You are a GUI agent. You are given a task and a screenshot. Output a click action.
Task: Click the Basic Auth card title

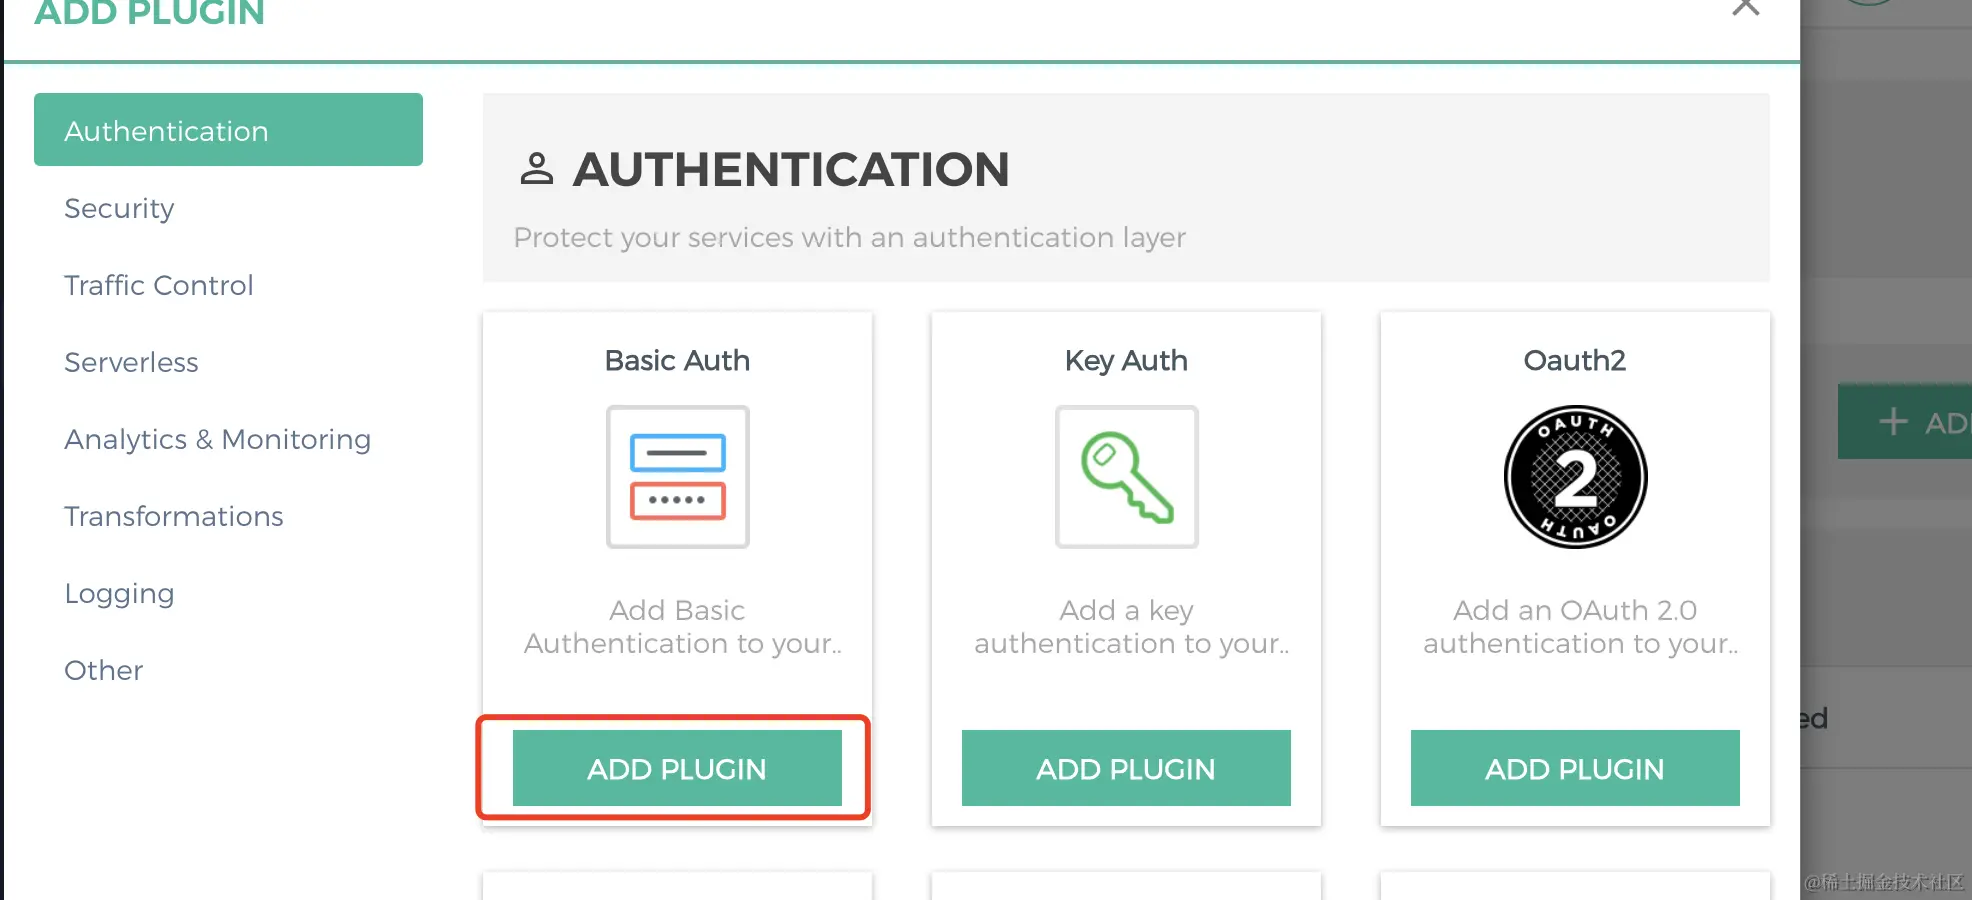click(677, 360)
